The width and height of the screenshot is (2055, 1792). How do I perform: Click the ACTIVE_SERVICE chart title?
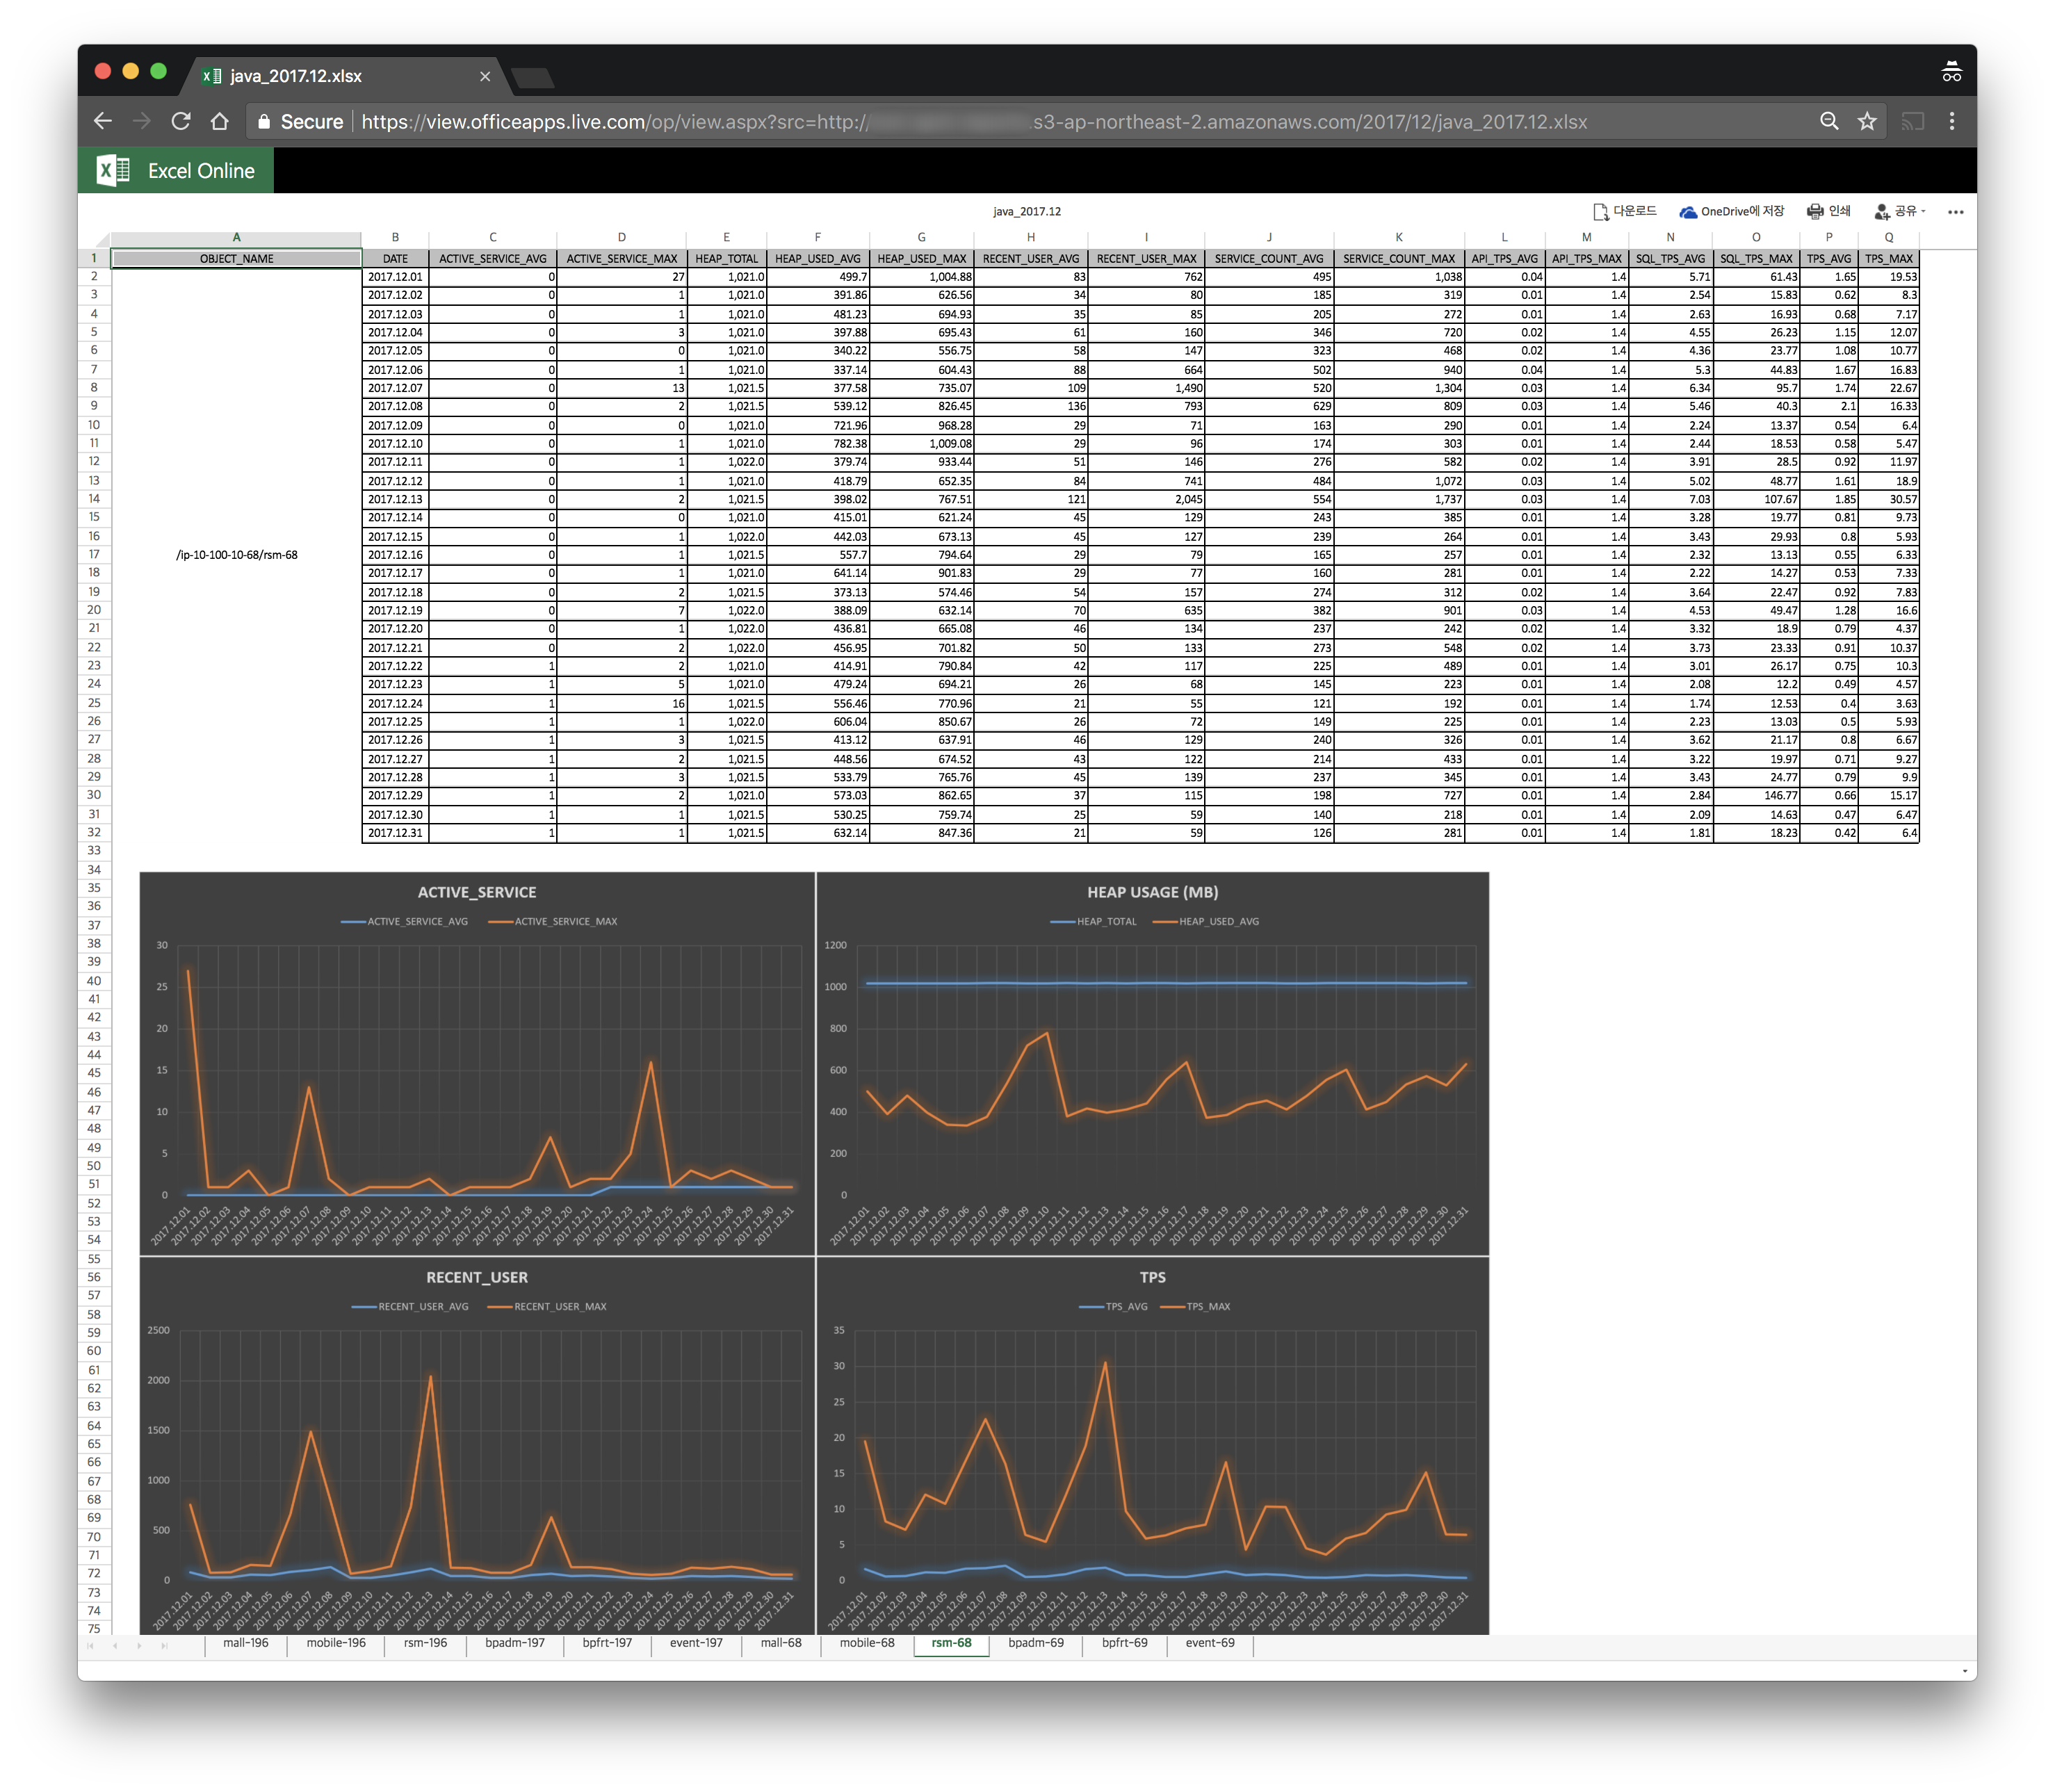[476, 892]
